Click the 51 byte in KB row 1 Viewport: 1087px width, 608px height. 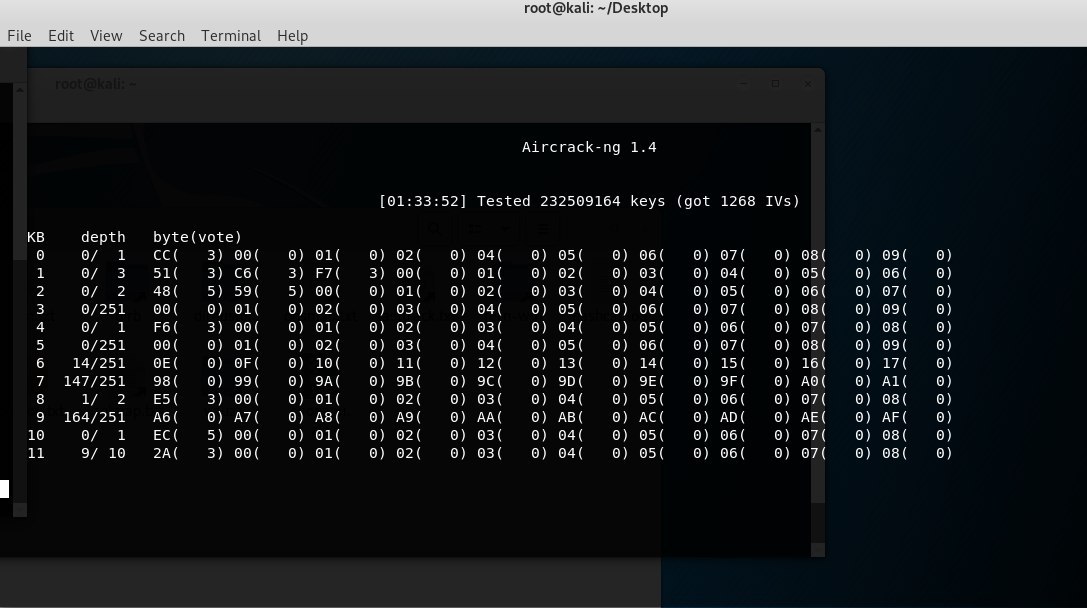pos(162,273)
